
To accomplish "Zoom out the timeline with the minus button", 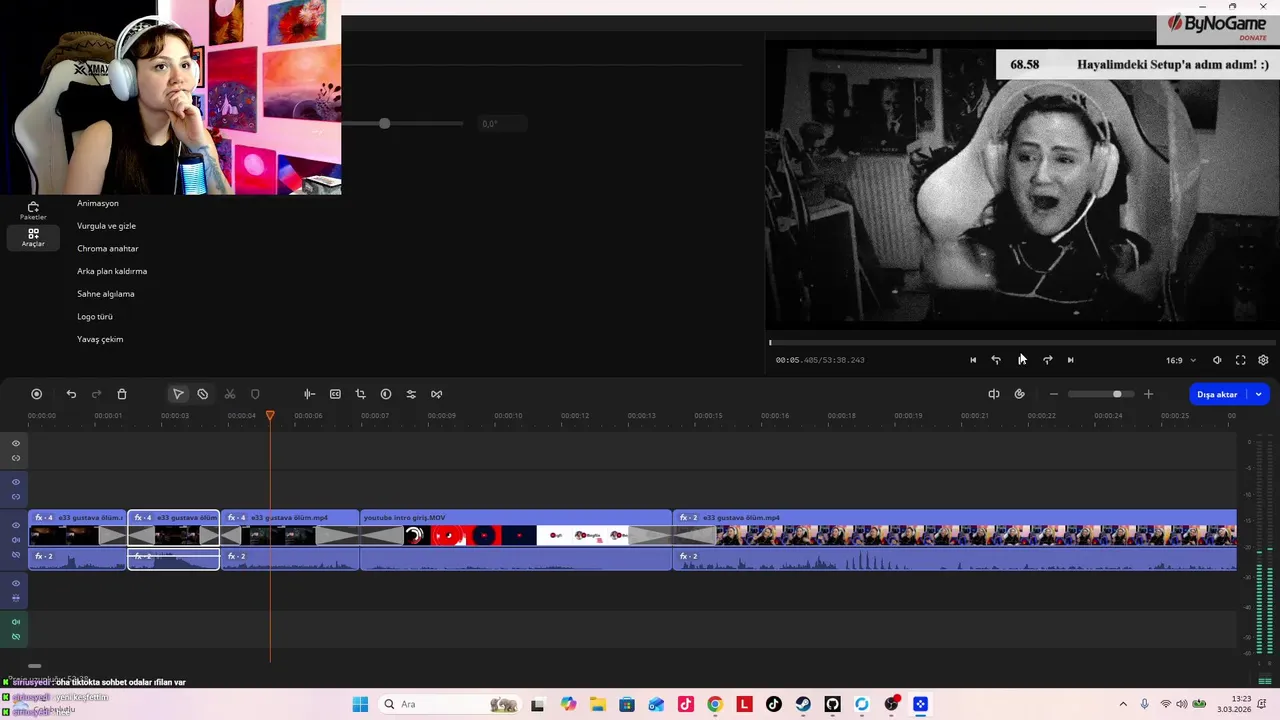I will (1054, 394).
